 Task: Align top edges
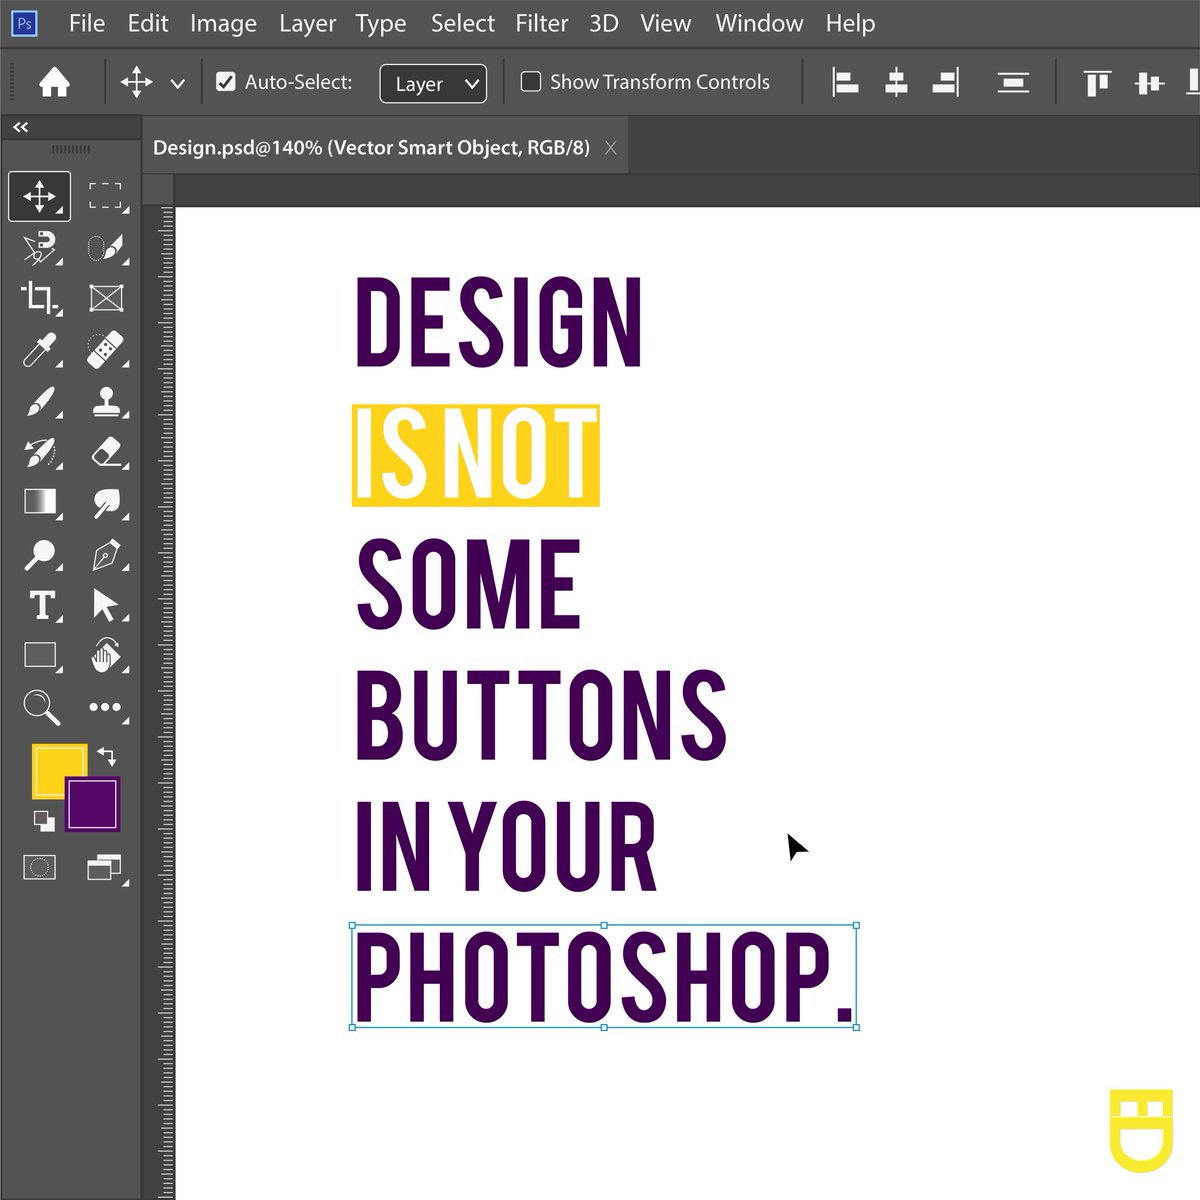[x=1097, y=82]
